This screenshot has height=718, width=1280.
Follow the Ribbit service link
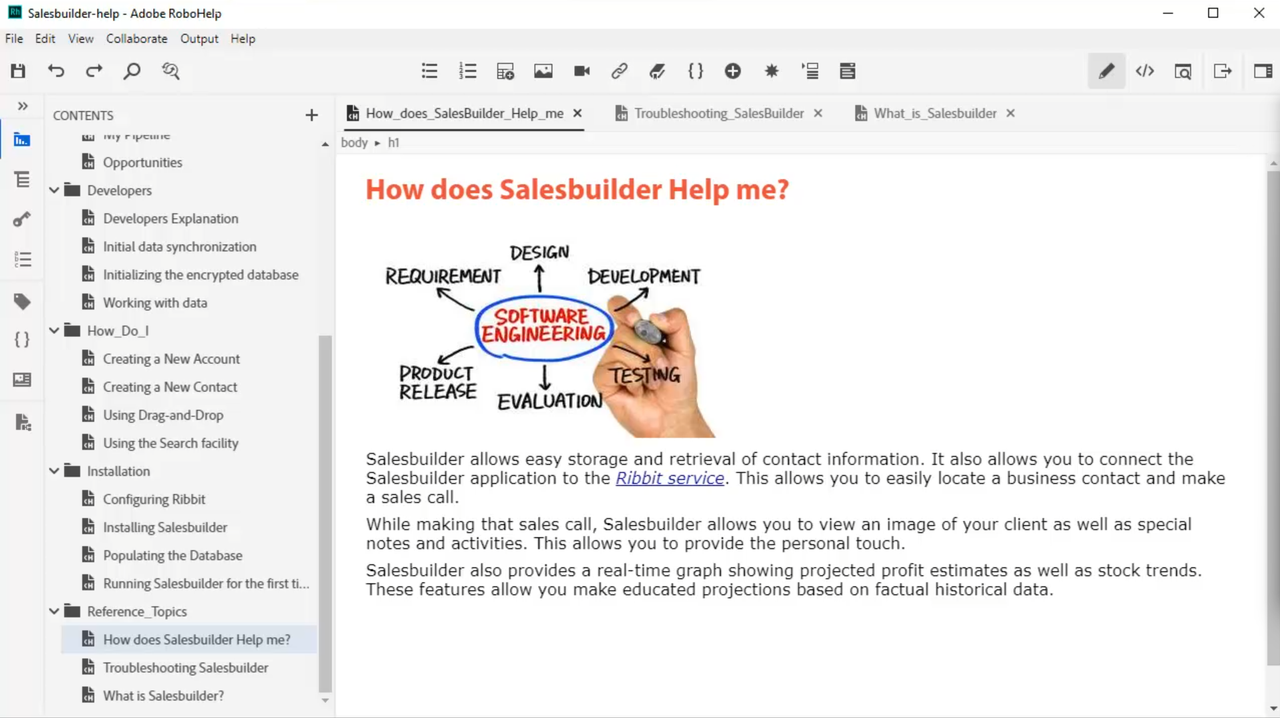click(670, 478)
